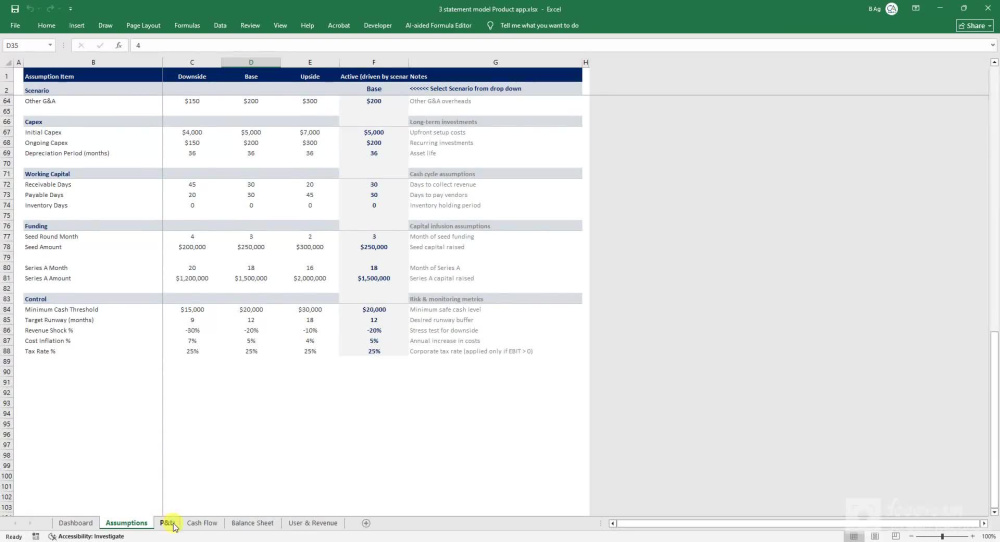Image resolution: width=1000 pixels, height=542 pixels.
Task: Click the Name Box showing D35
Action: click(x=24, y=45)
